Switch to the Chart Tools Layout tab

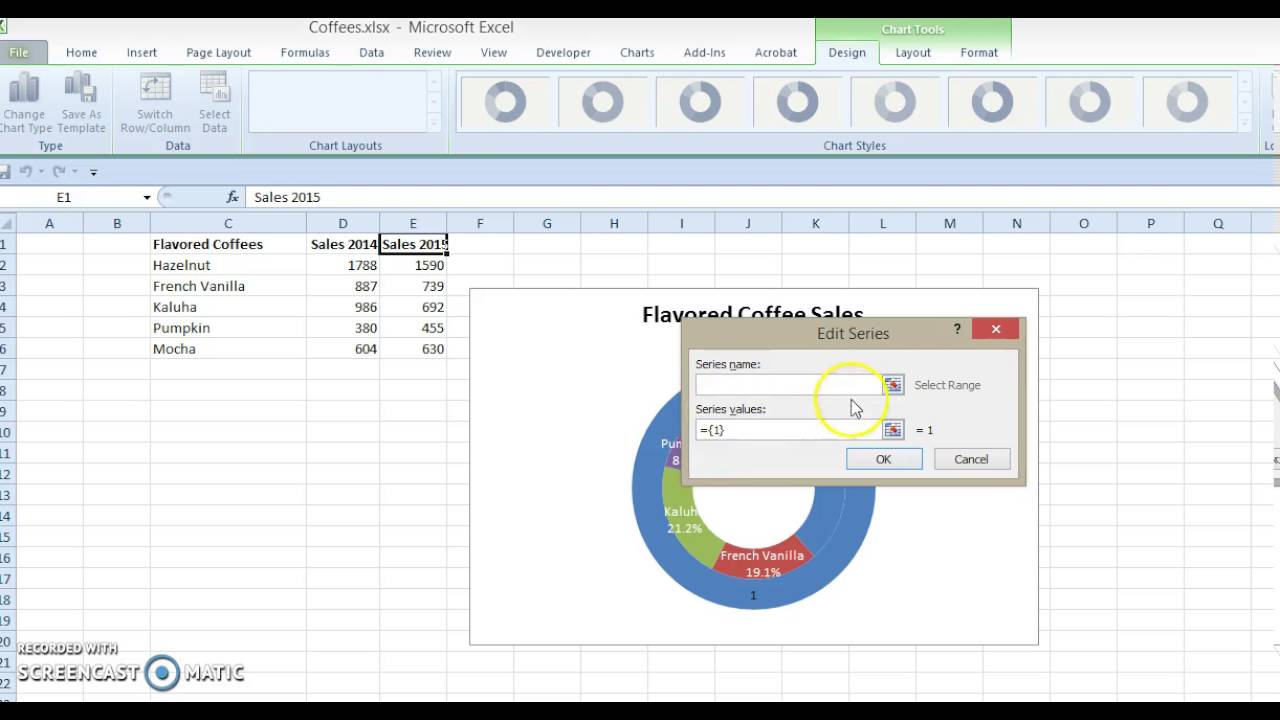[x=913, y=52]
